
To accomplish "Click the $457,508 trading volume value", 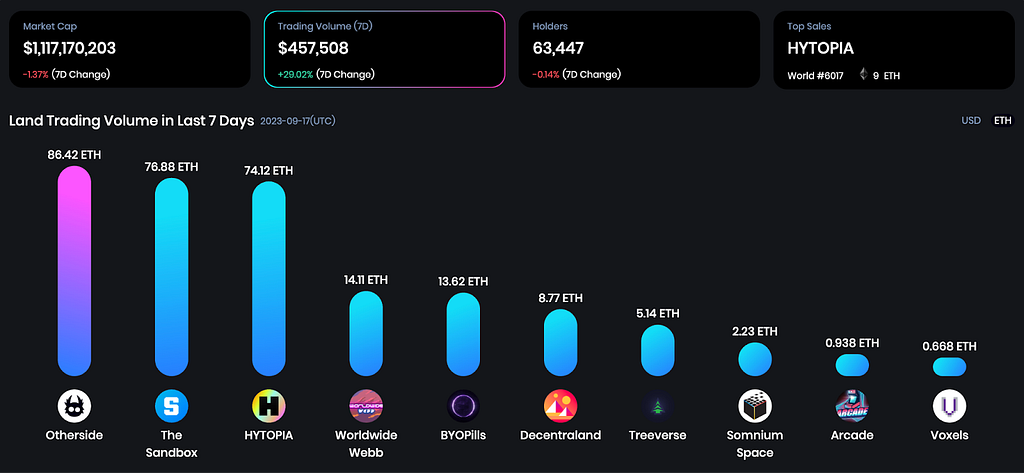I will coord(313,48).
